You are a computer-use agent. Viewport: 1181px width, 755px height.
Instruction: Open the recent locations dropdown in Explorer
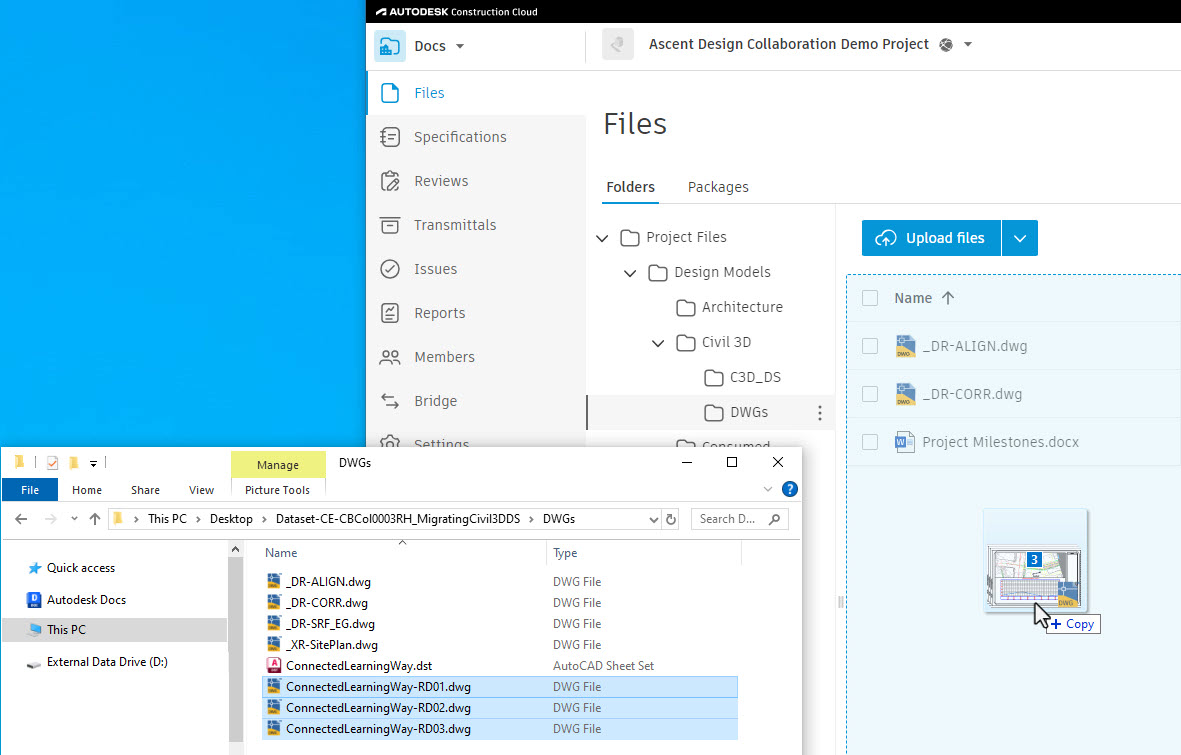tap(74, 518)
